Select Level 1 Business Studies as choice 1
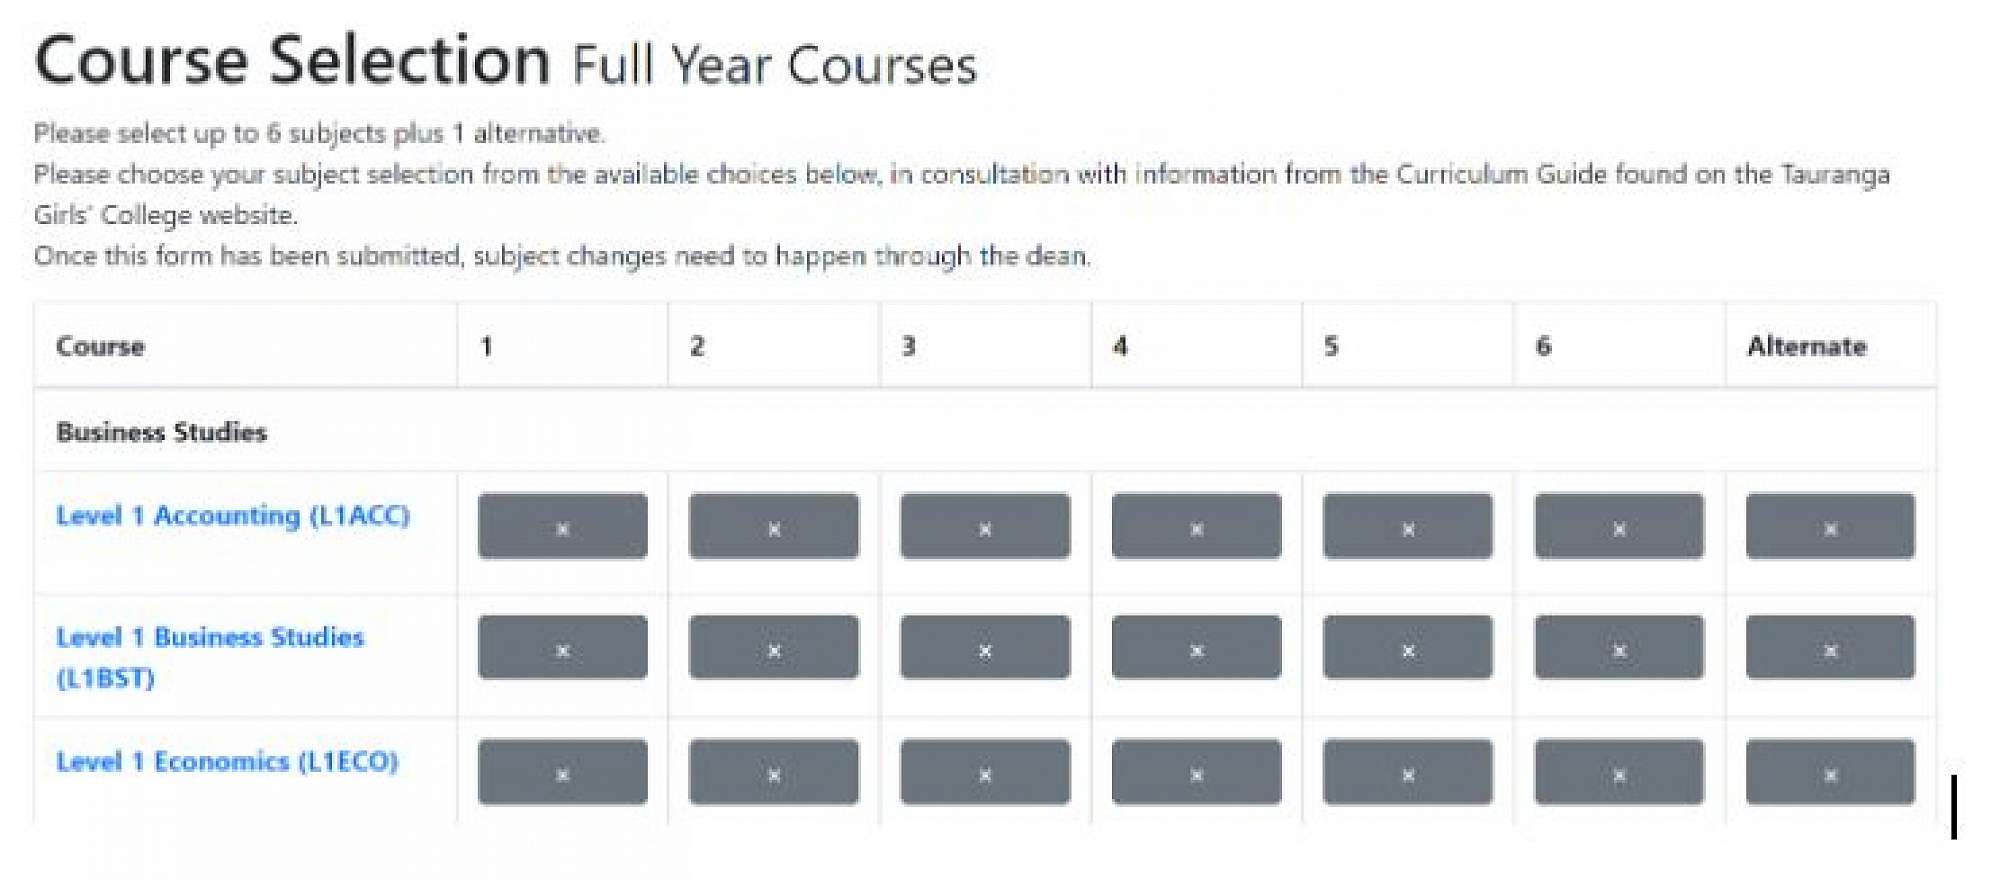This screenshot has height=880, width=2000. click(562, 648)
